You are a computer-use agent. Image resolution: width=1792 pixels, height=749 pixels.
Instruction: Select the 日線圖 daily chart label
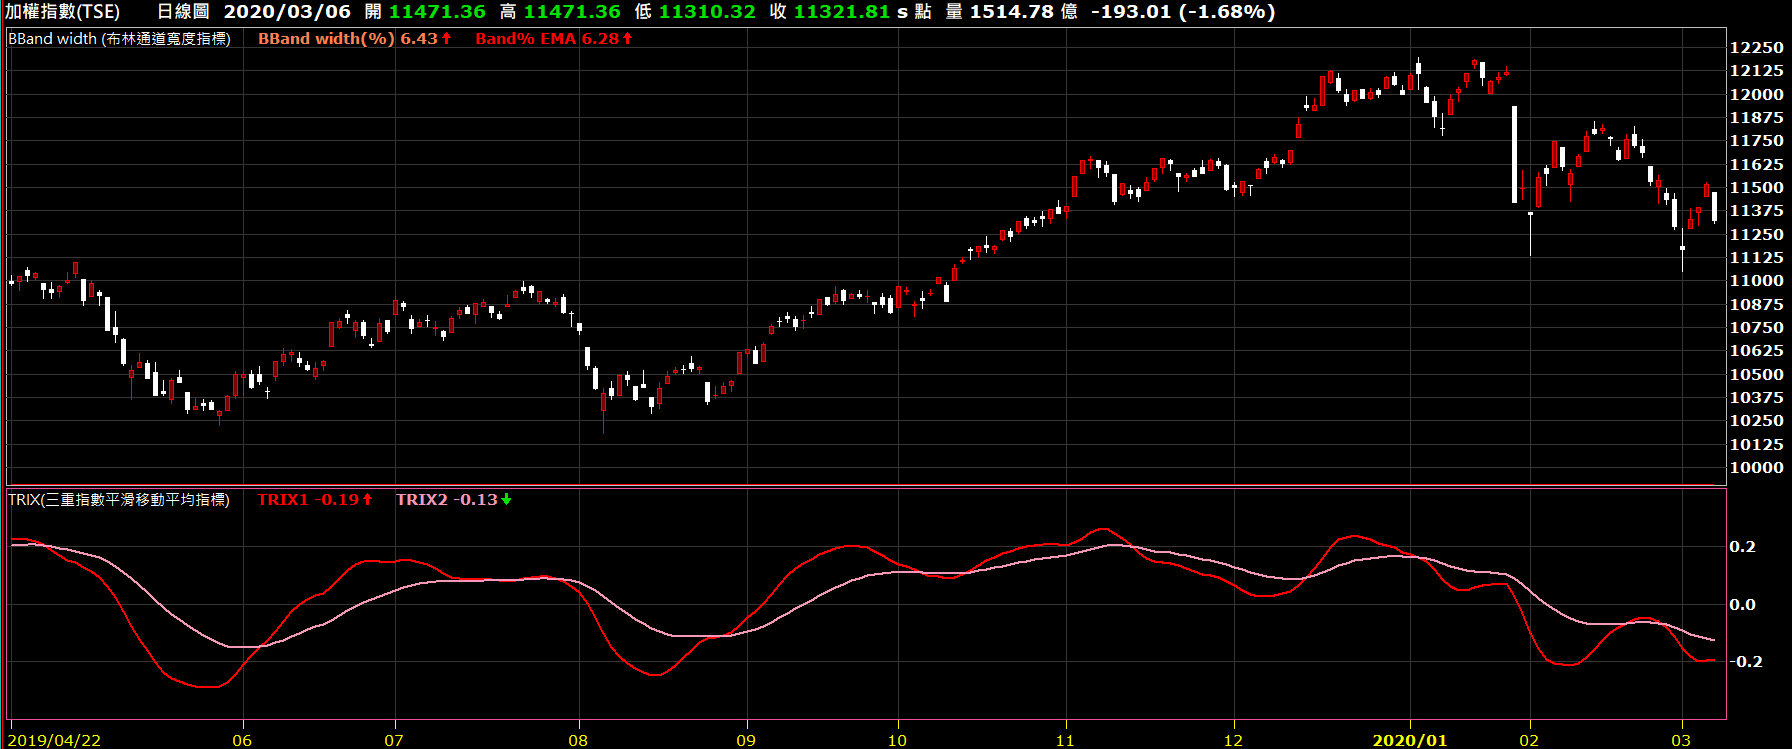coord(183,12)
